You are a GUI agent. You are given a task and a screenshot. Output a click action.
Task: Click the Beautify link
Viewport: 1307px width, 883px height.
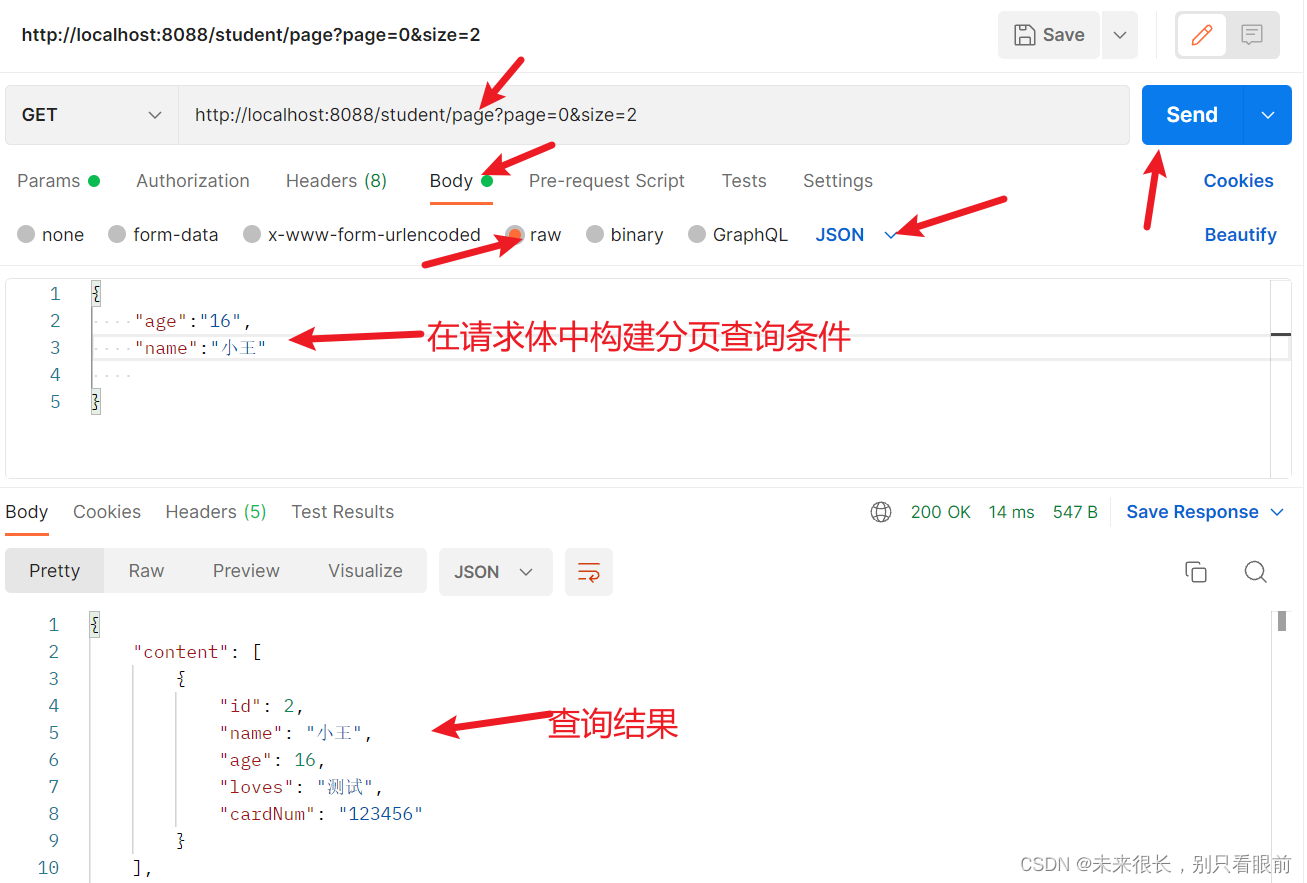1240,234
